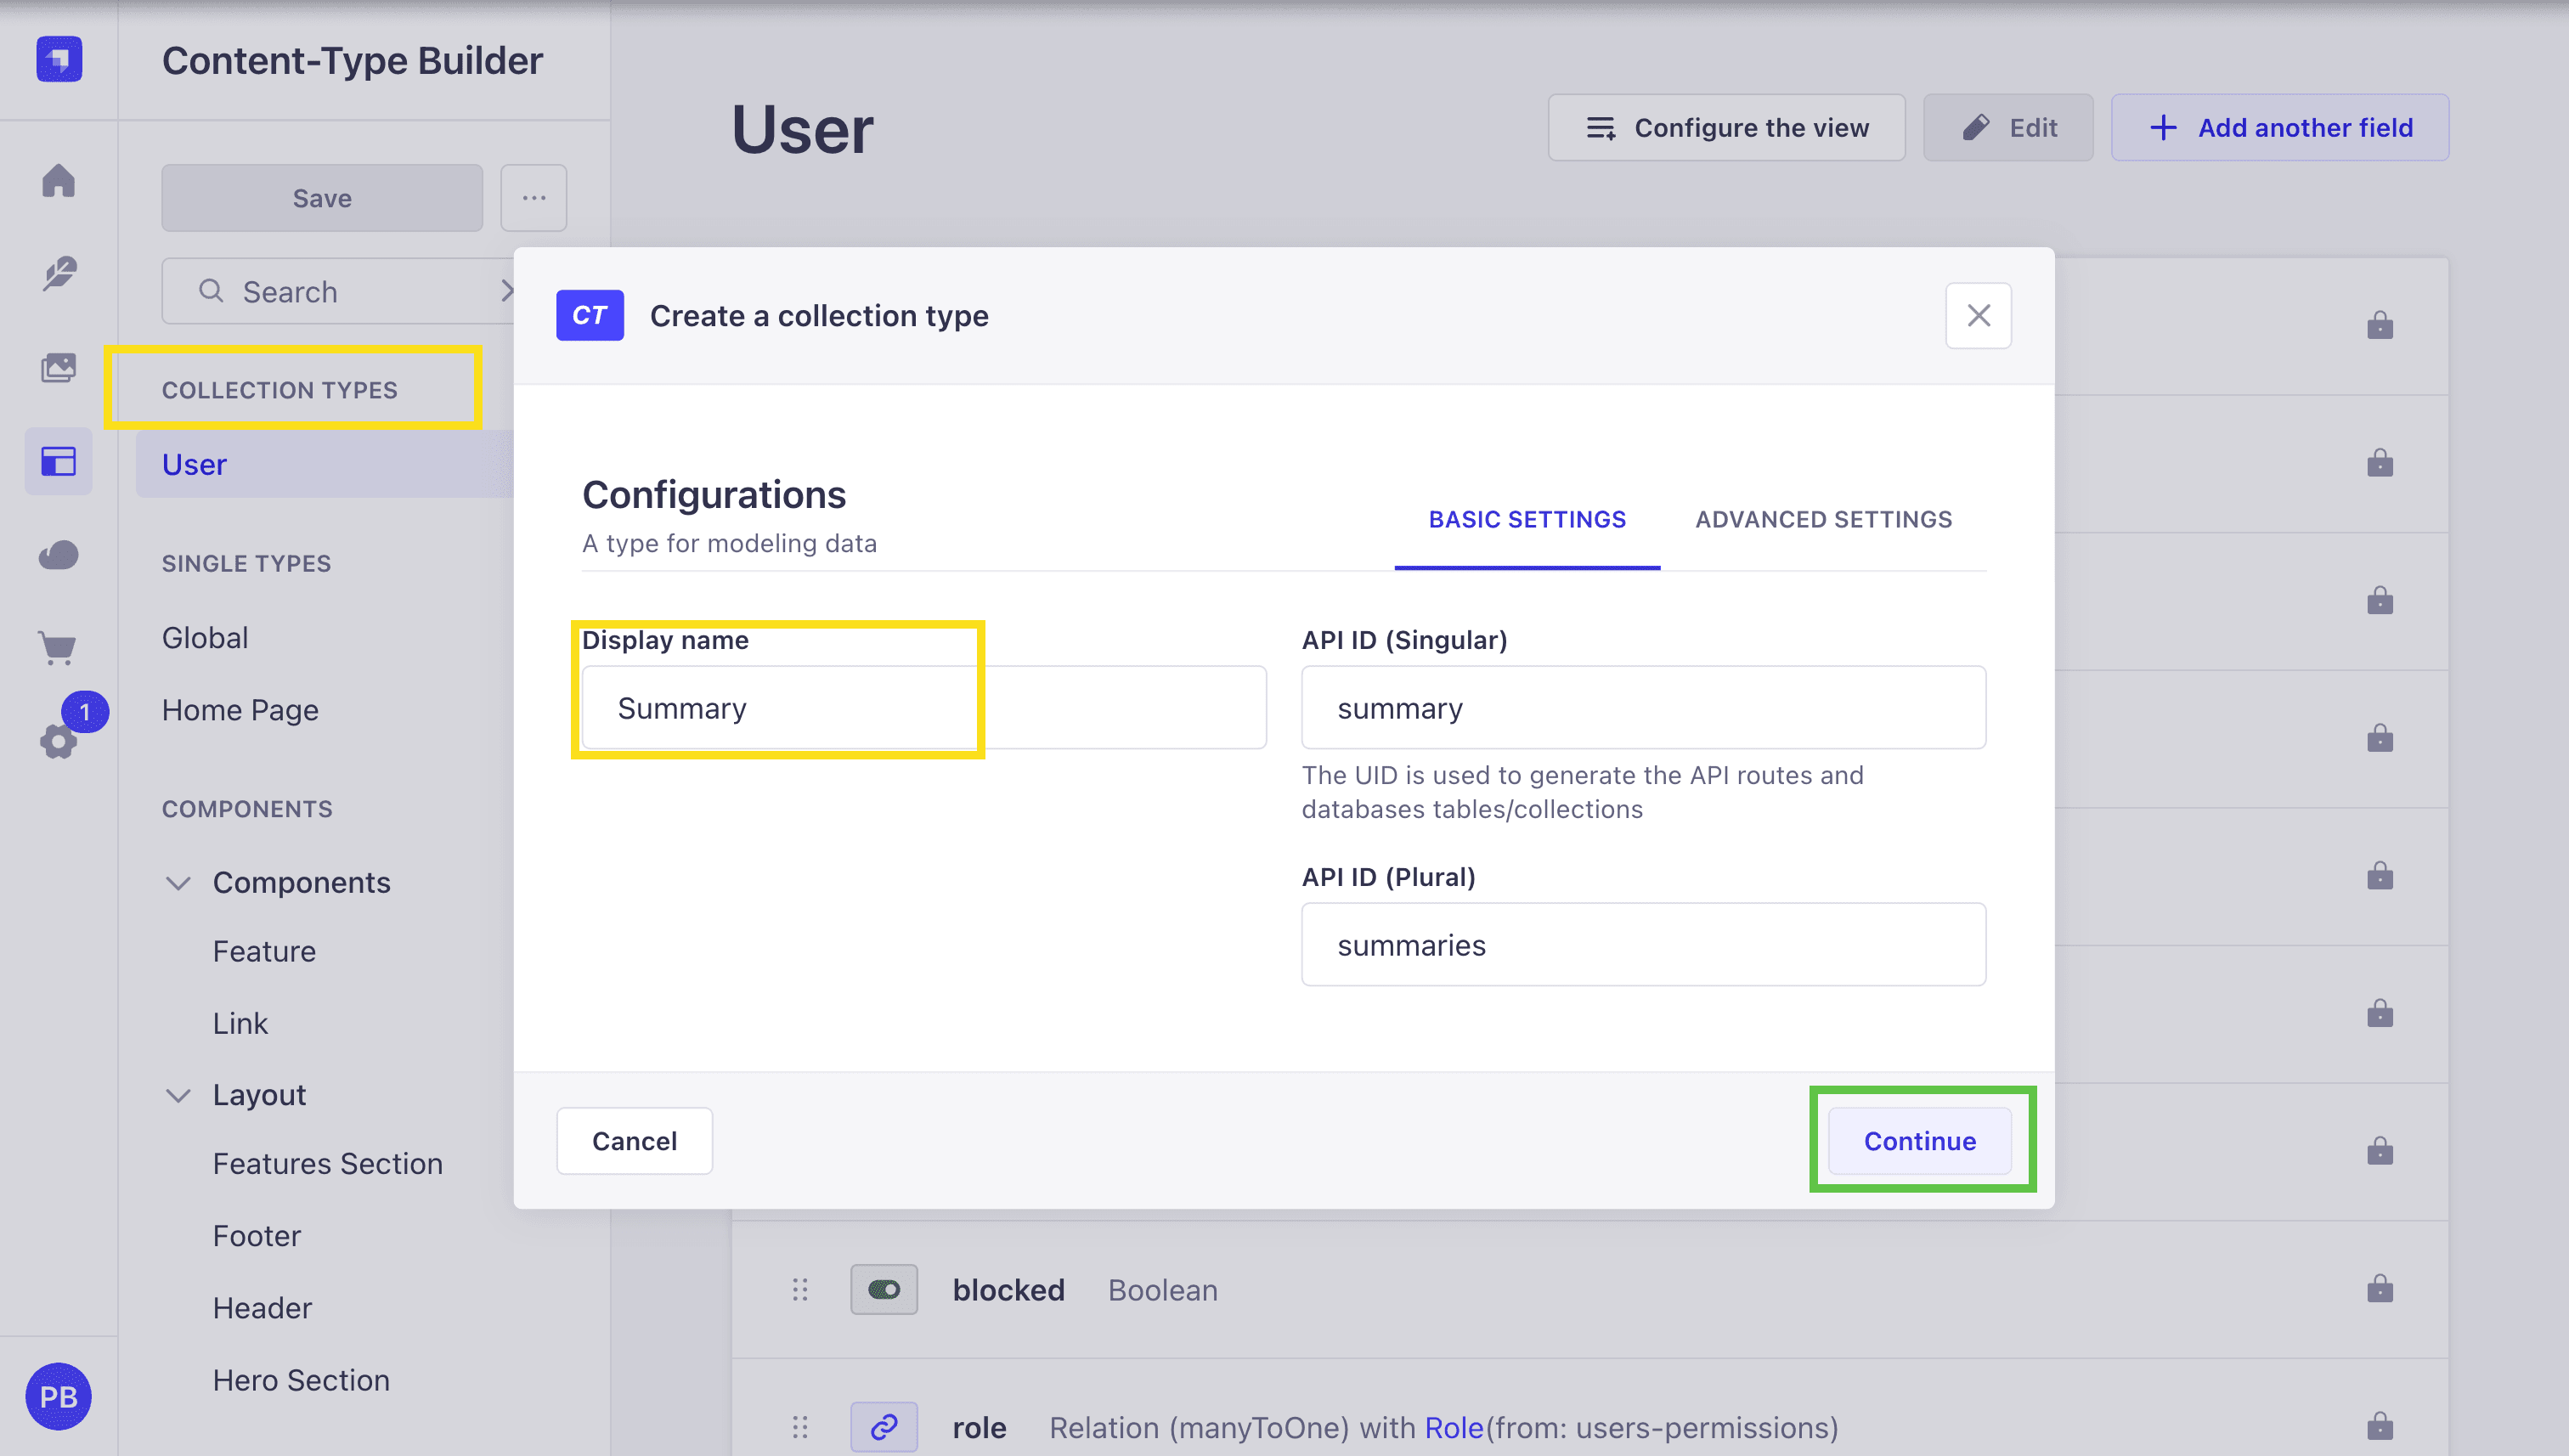Viewport: 2569px width, 1456px height.
Task: Select Global single type
Action: pos(205,637)
